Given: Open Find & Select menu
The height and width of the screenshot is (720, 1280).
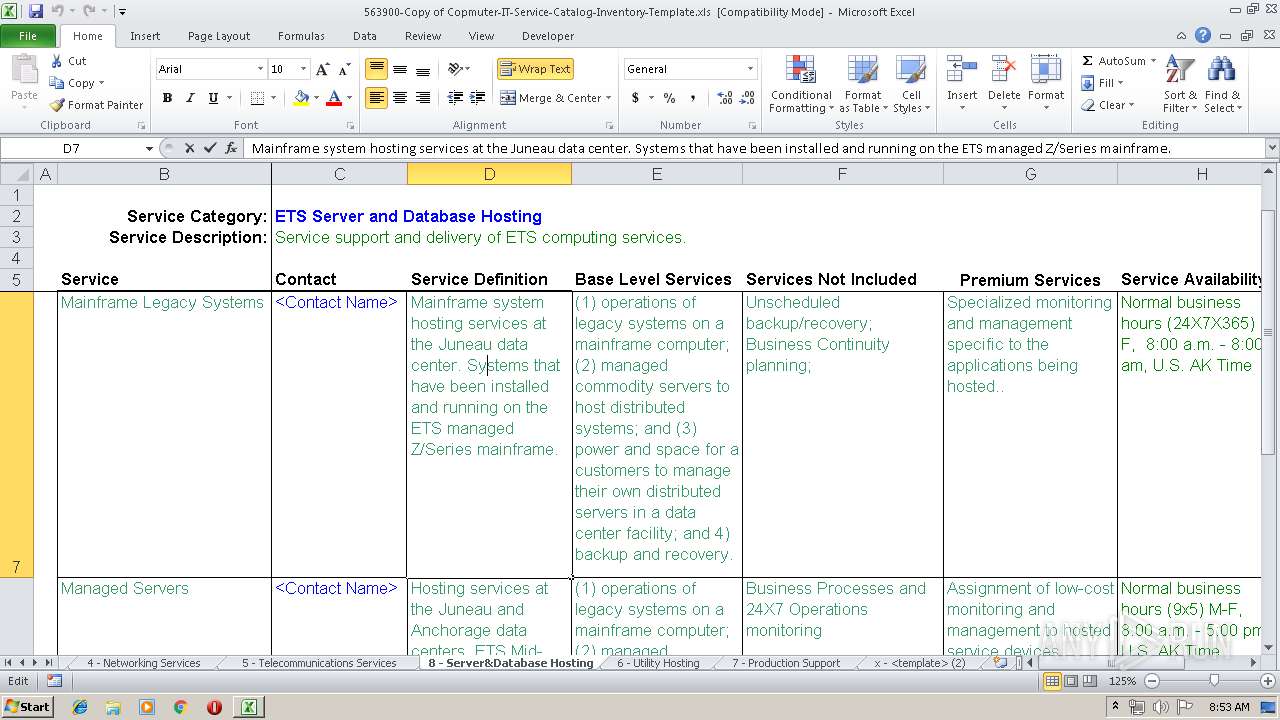Looking at the screenshot, I should point(1222,85).
